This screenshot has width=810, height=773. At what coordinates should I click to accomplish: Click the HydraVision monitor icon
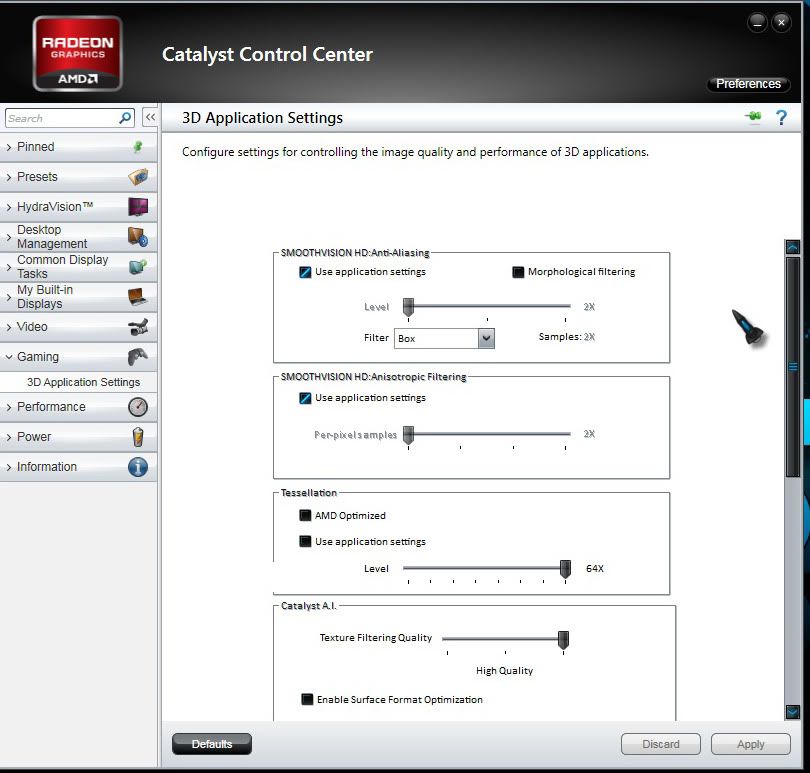click(138, 207)
